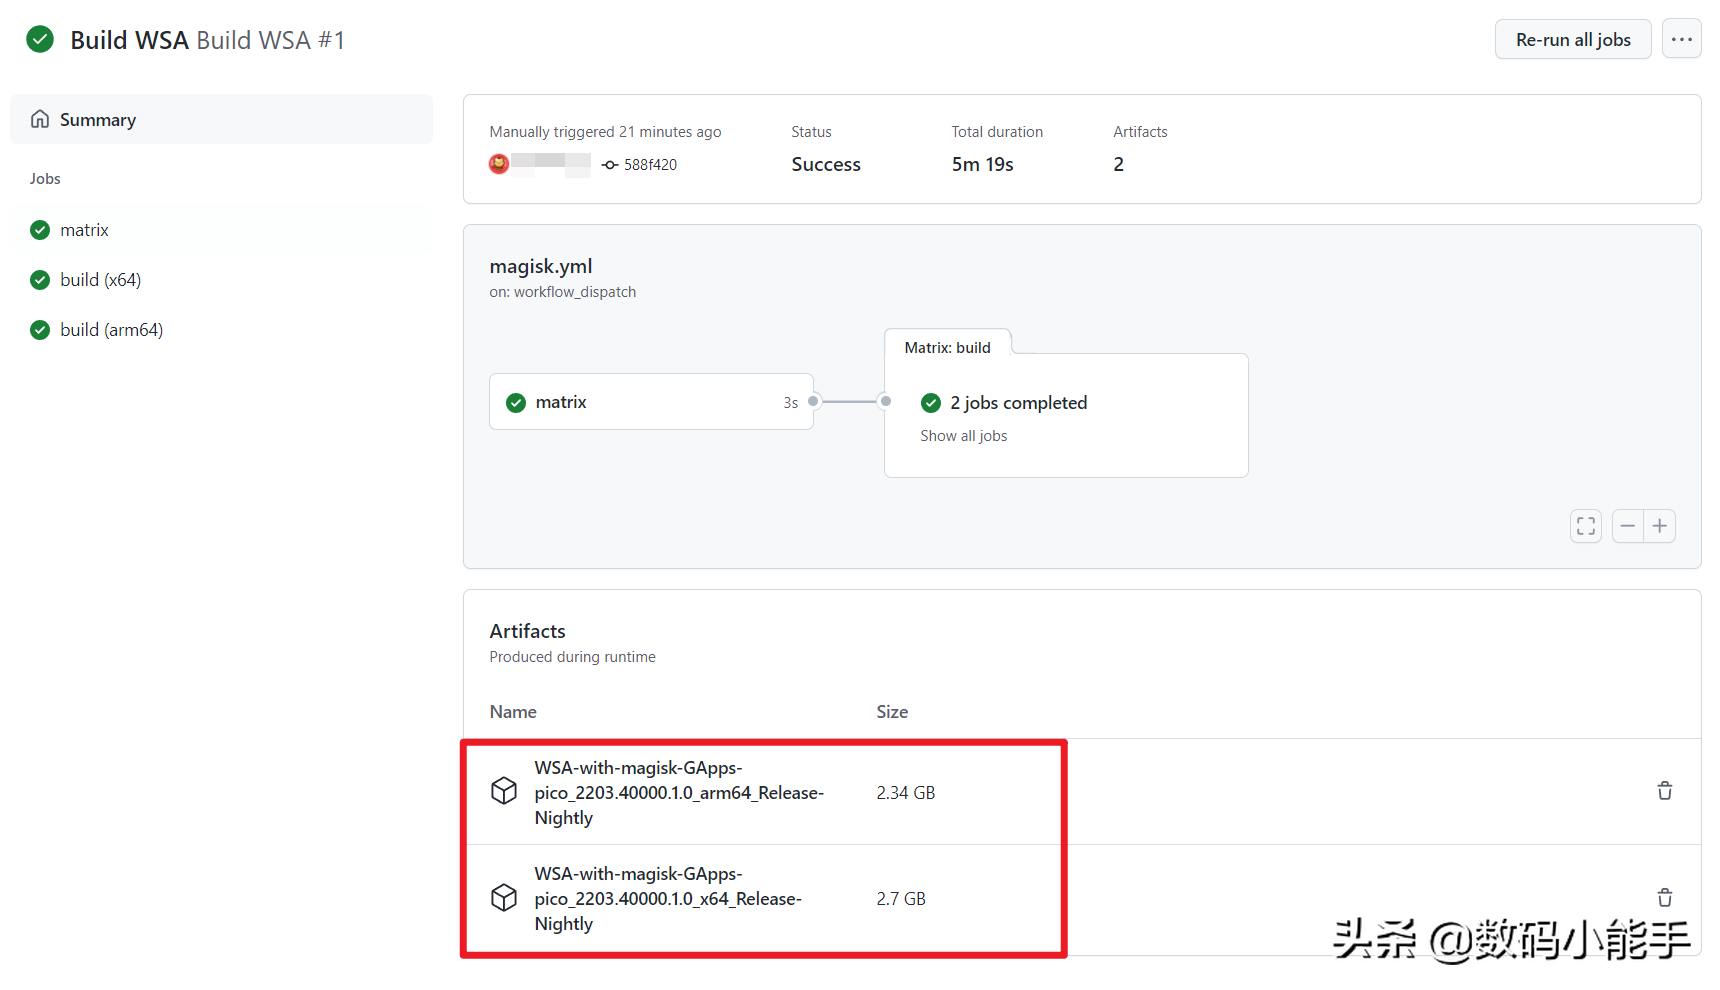
Task: Click the Matrix: build tab label
Action: [x=947, y=348]
